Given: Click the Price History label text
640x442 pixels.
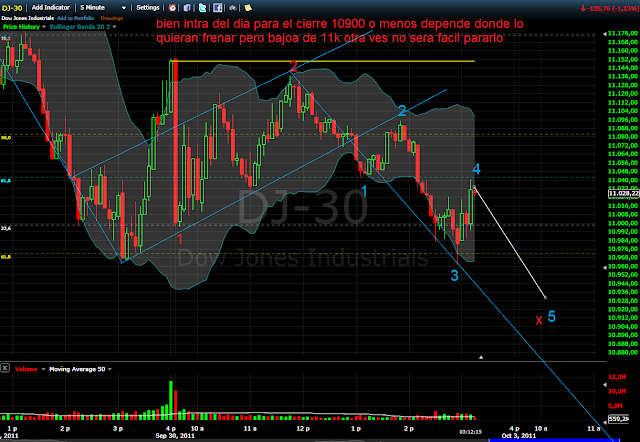Looking at the screenshot, I should [x=21, y=27].
